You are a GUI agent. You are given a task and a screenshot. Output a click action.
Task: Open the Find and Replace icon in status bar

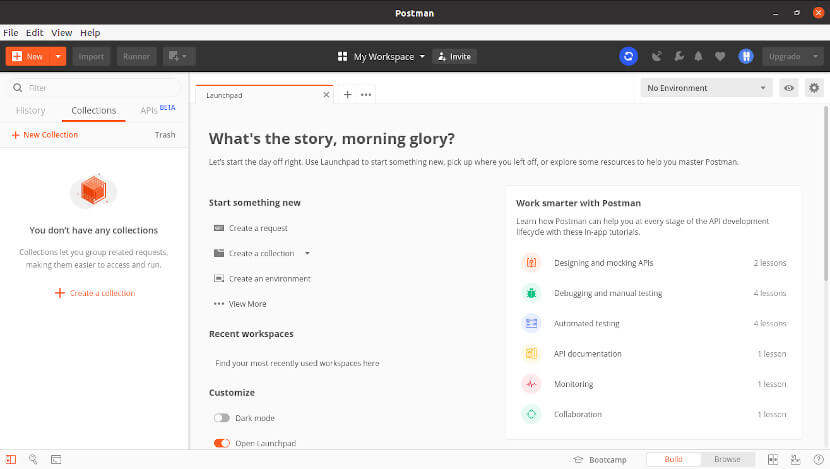(33, 460)
